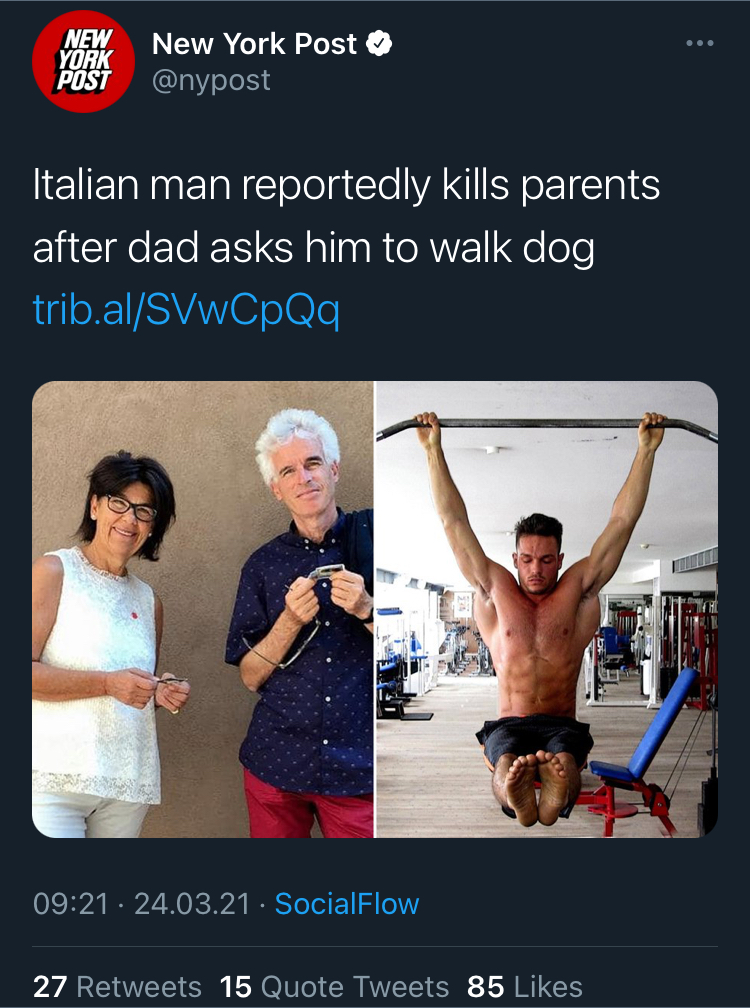Follow the trib.al/SVwCpQq article link

(x=186, y=310)
